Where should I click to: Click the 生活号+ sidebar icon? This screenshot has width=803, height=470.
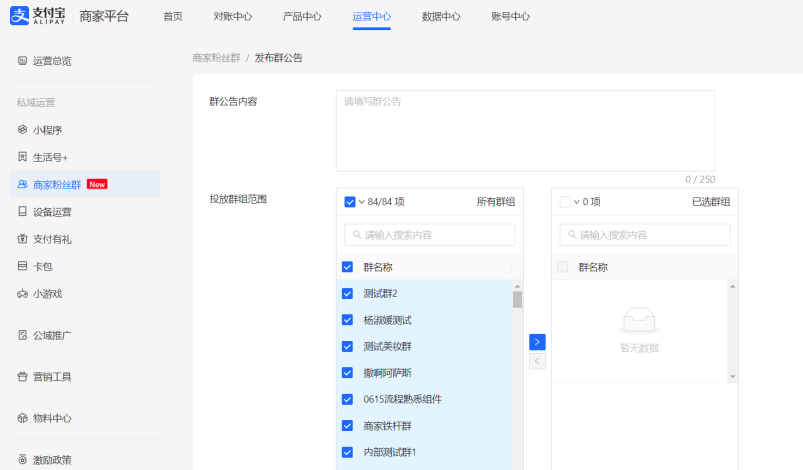[22, 157]
